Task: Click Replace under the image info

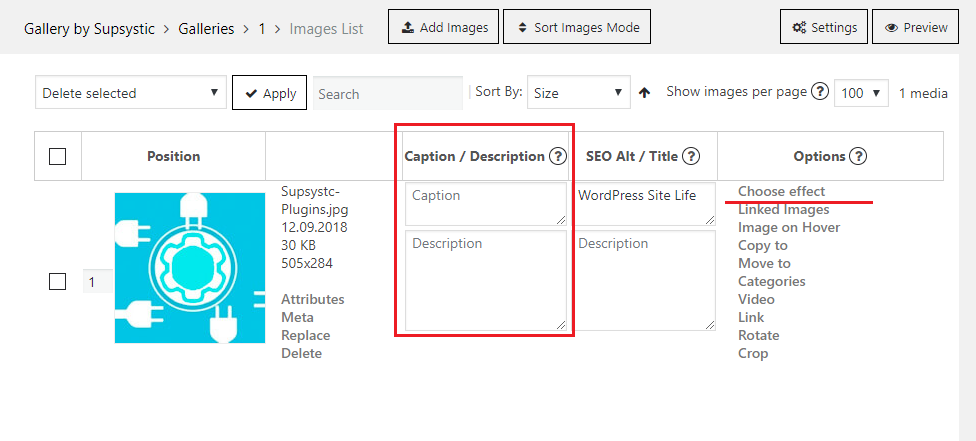Action: (x=306, y=335)
